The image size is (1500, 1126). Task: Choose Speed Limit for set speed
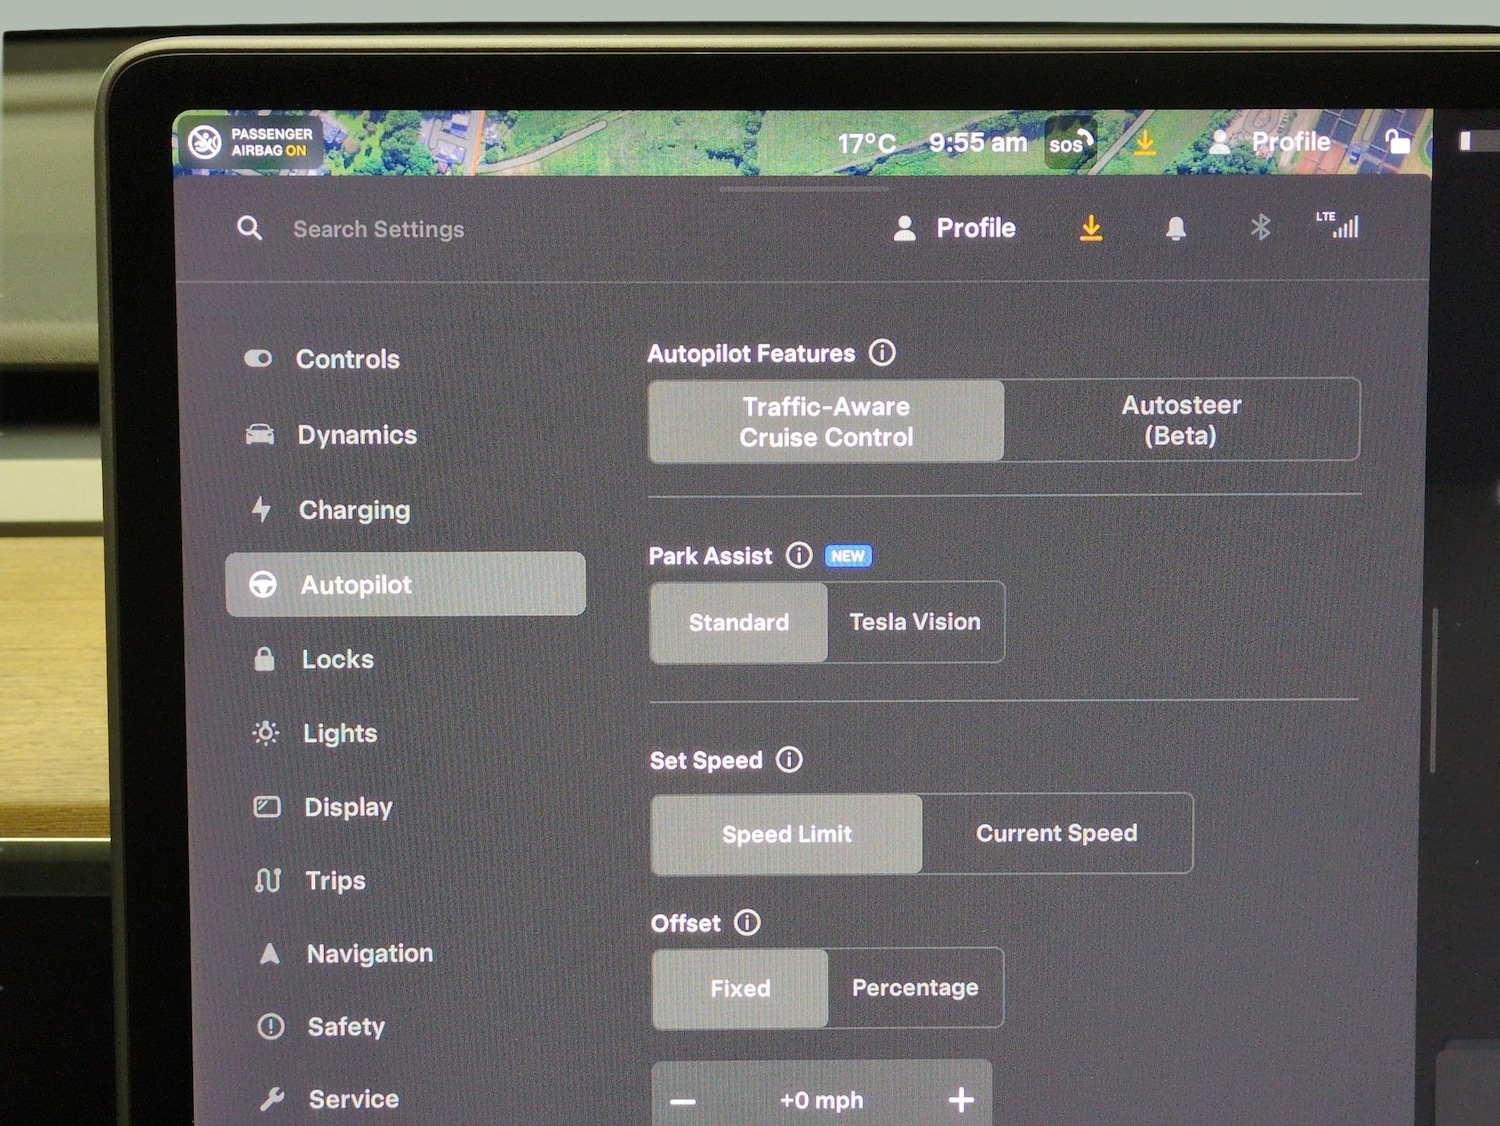[x=787, y=834]
